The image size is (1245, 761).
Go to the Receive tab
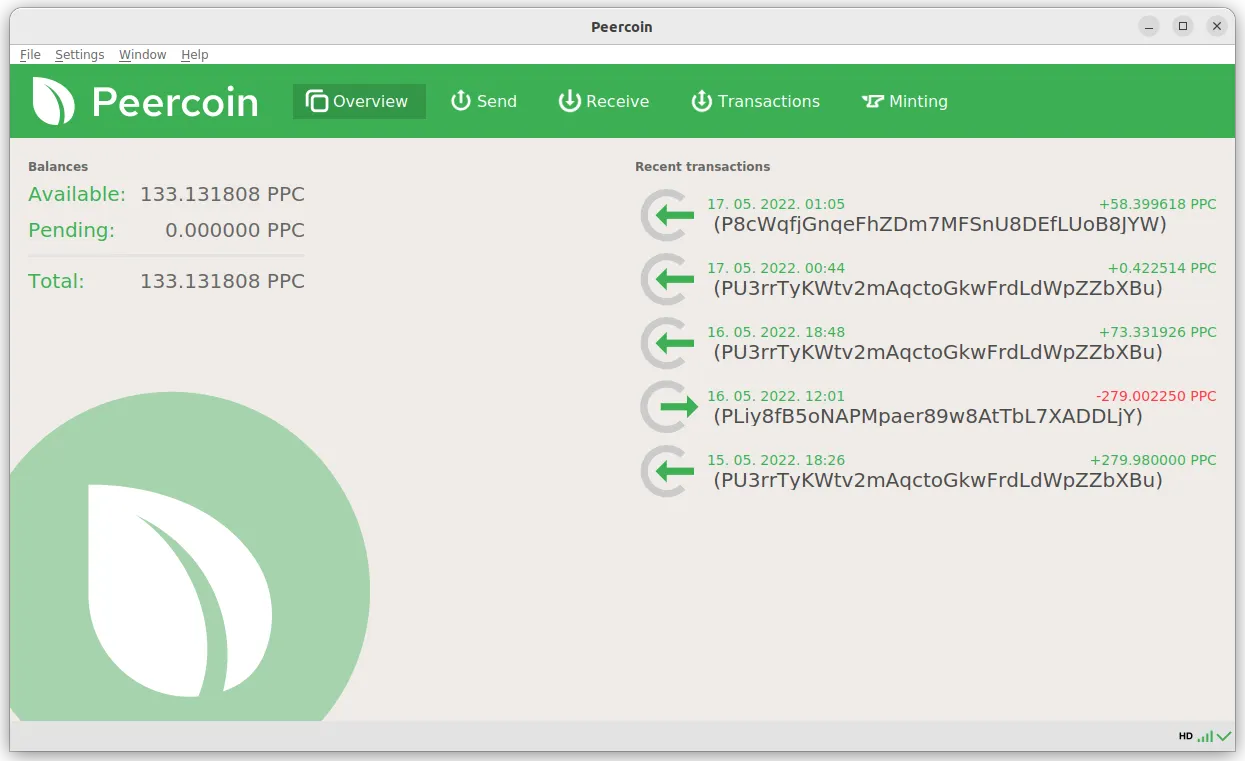pos(604,101)
